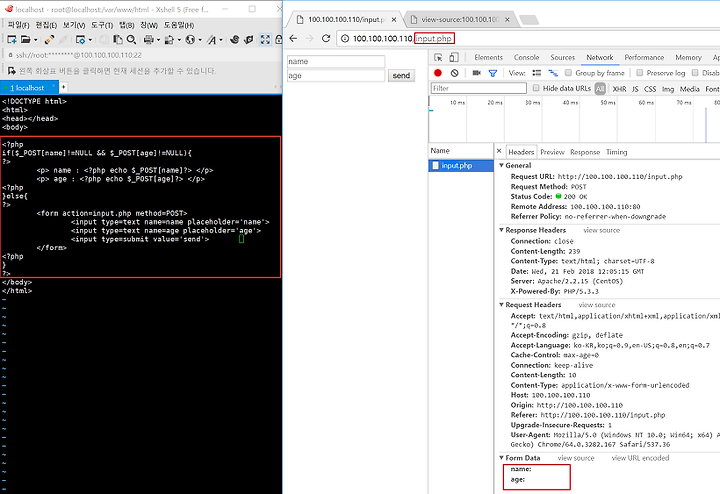
Task: Click the Paste clipboard icon in Xshell toolbar
Action: point(118,39)
